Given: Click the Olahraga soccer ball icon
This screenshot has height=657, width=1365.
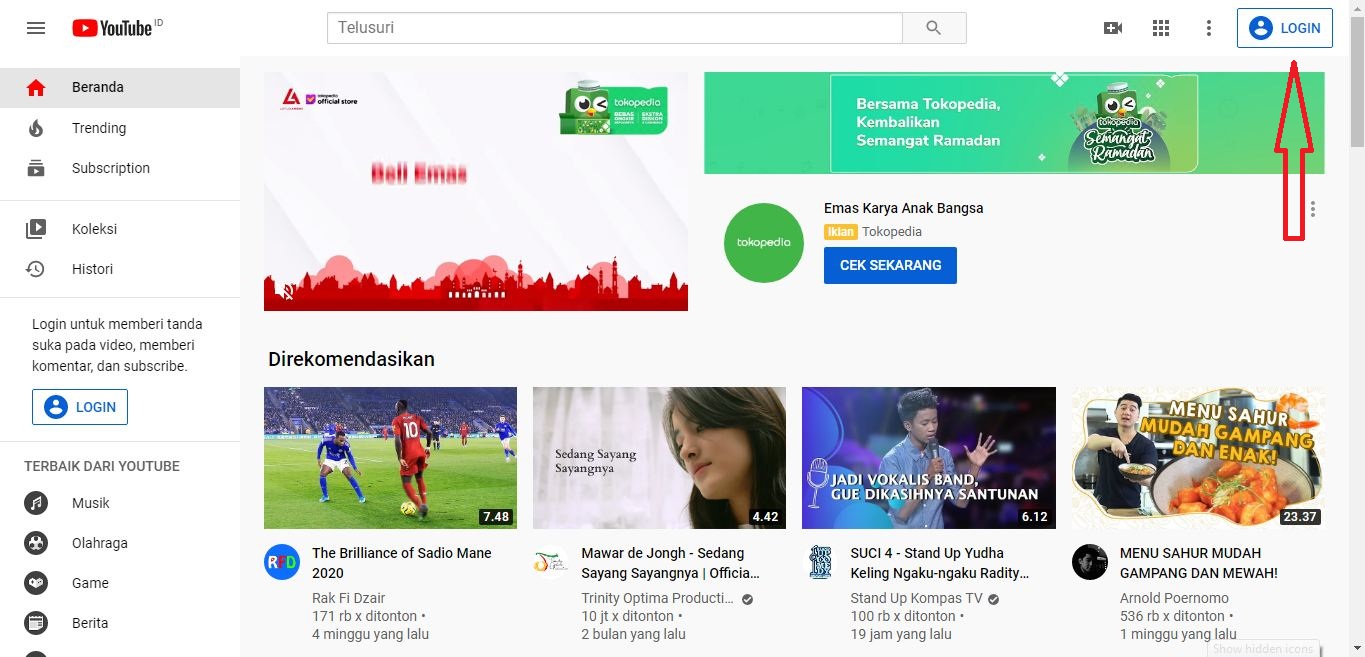Looking at the screenshot, I should point(36,543).
